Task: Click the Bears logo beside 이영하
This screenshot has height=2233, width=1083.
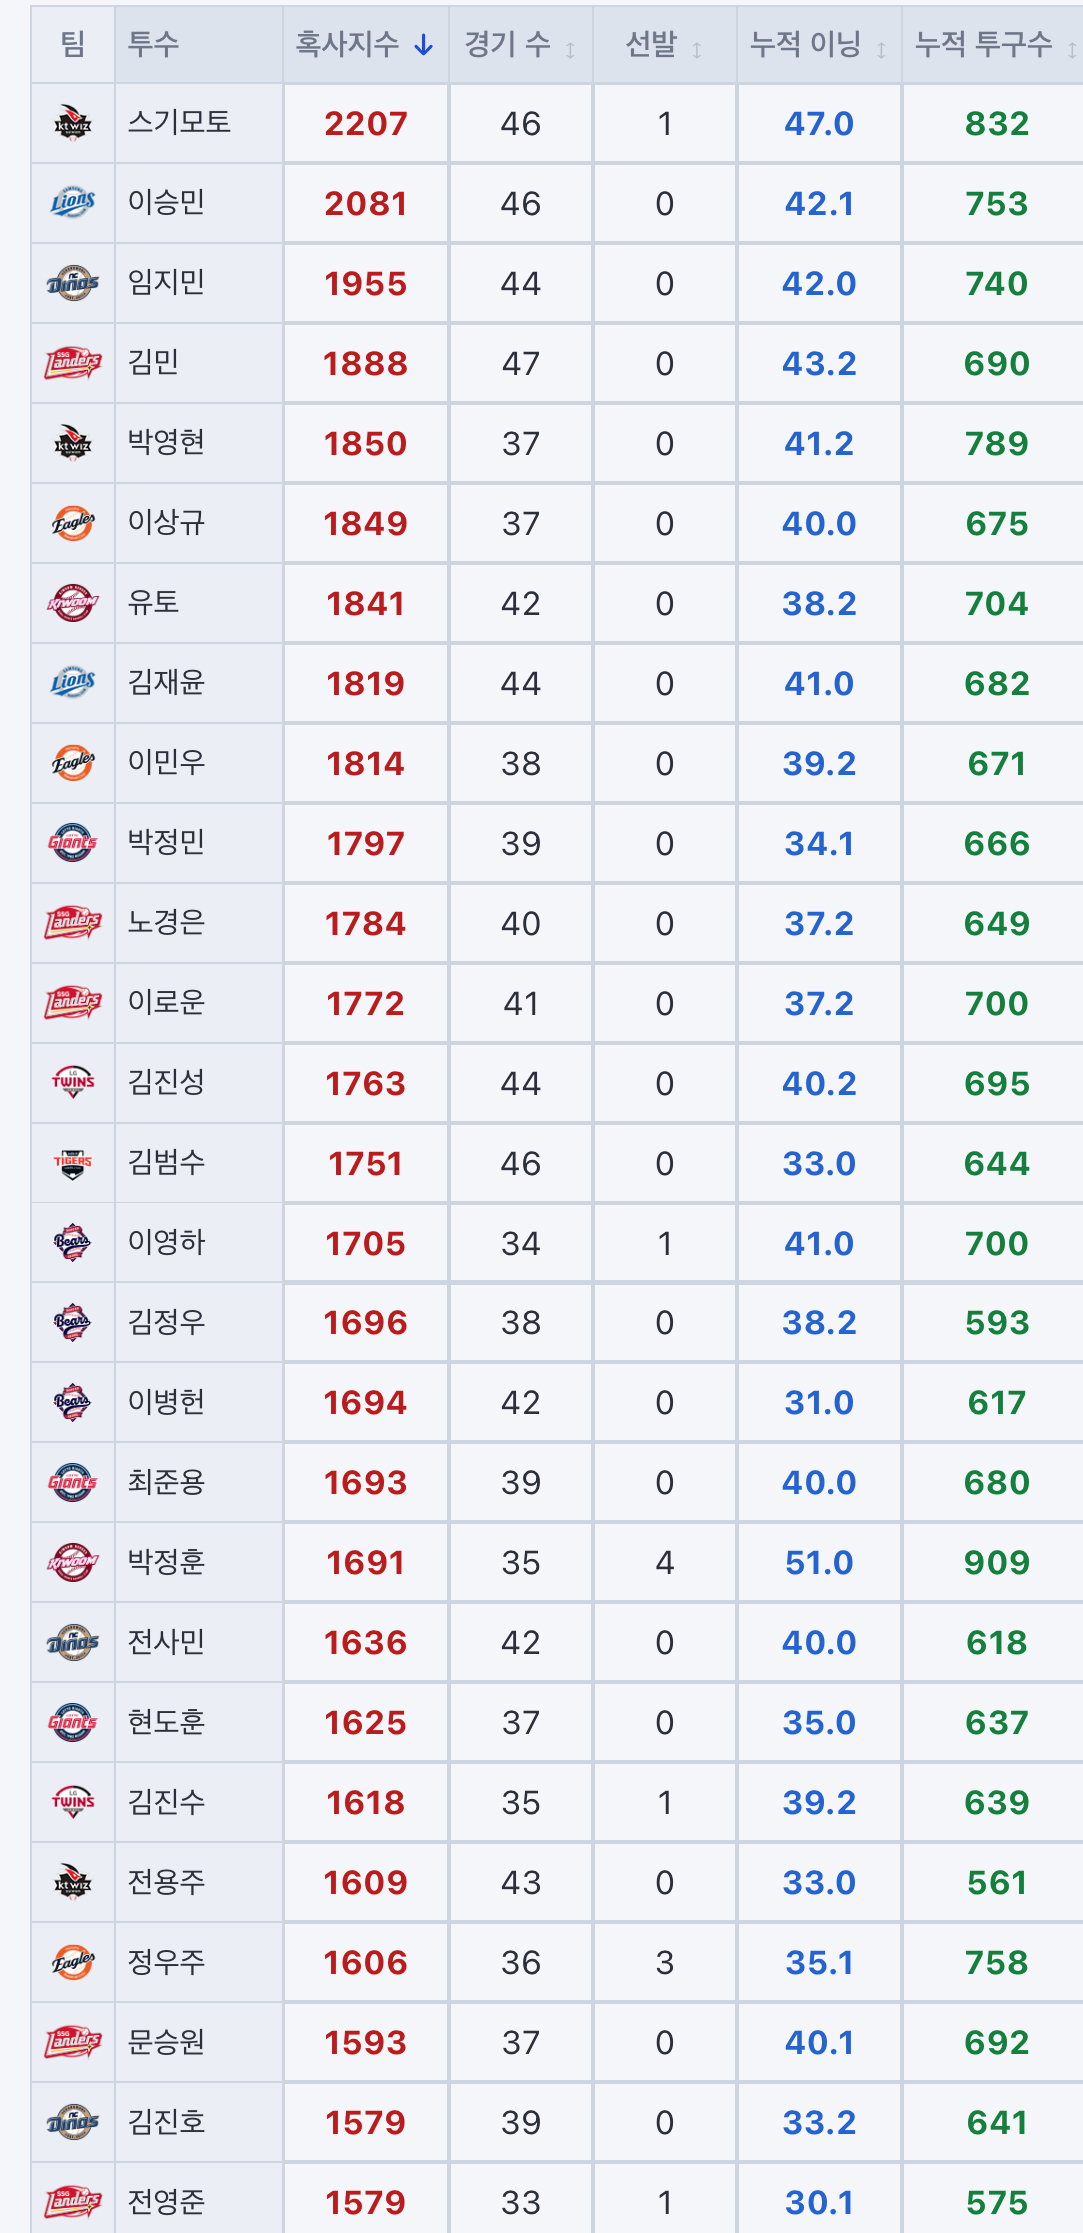Action: 73,1243
